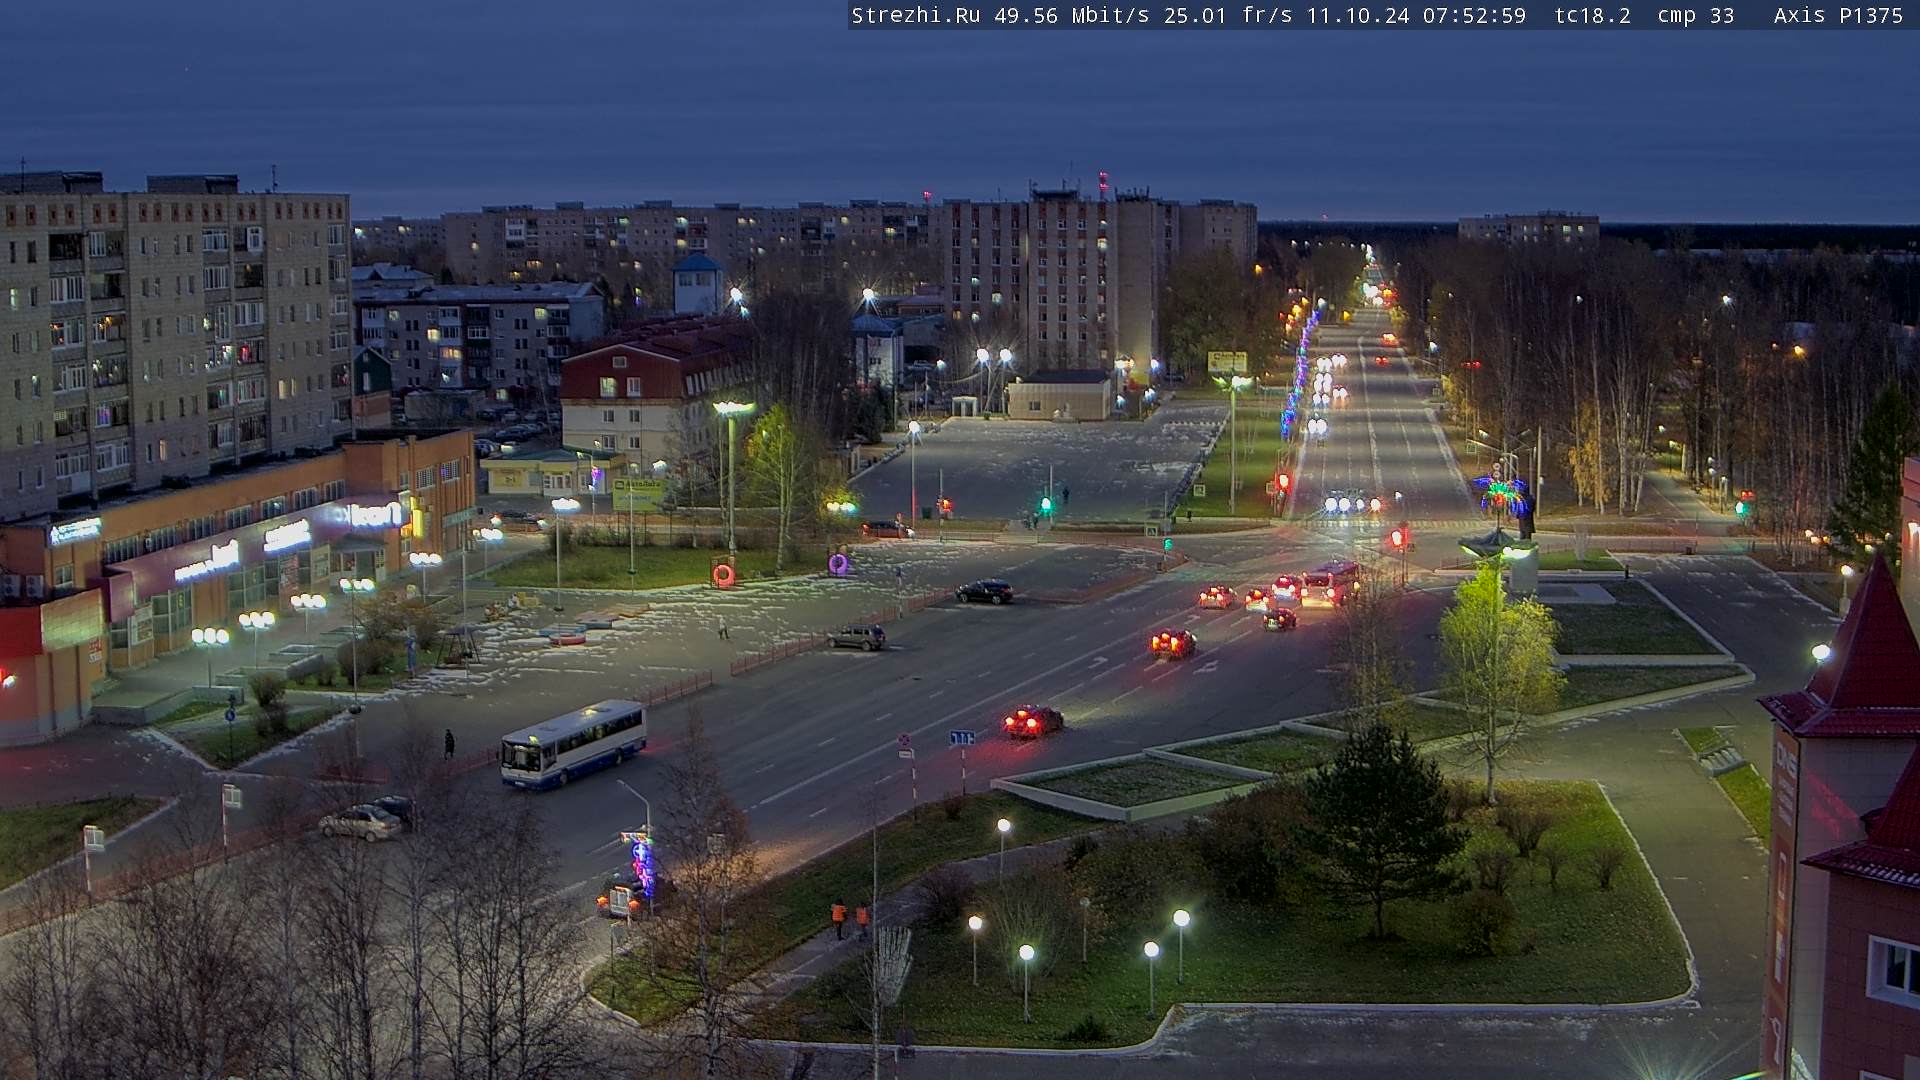Select the 11.10.24 date stamp
Image resolution: width=1920 pixels, height=1080 pixels.
pos(1358,15)
